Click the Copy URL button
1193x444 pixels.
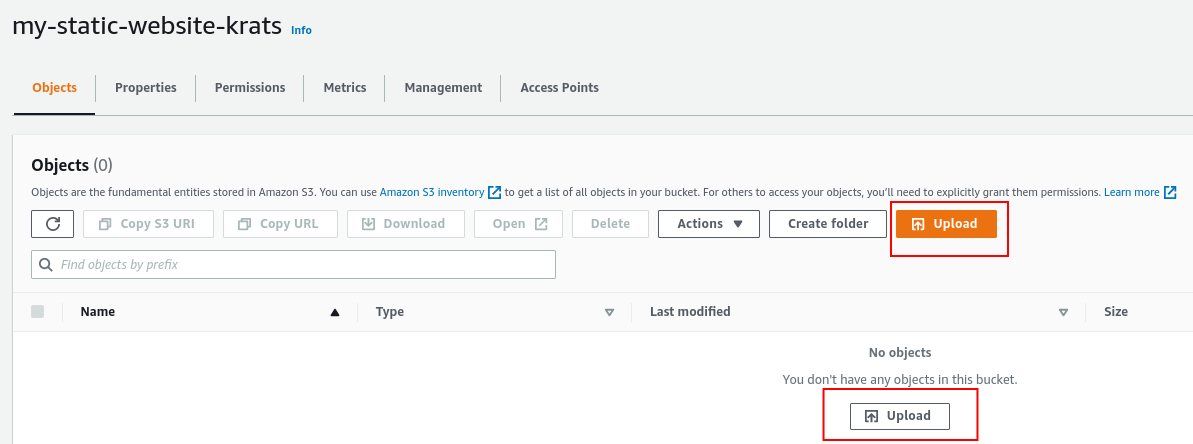coord(280,223)
